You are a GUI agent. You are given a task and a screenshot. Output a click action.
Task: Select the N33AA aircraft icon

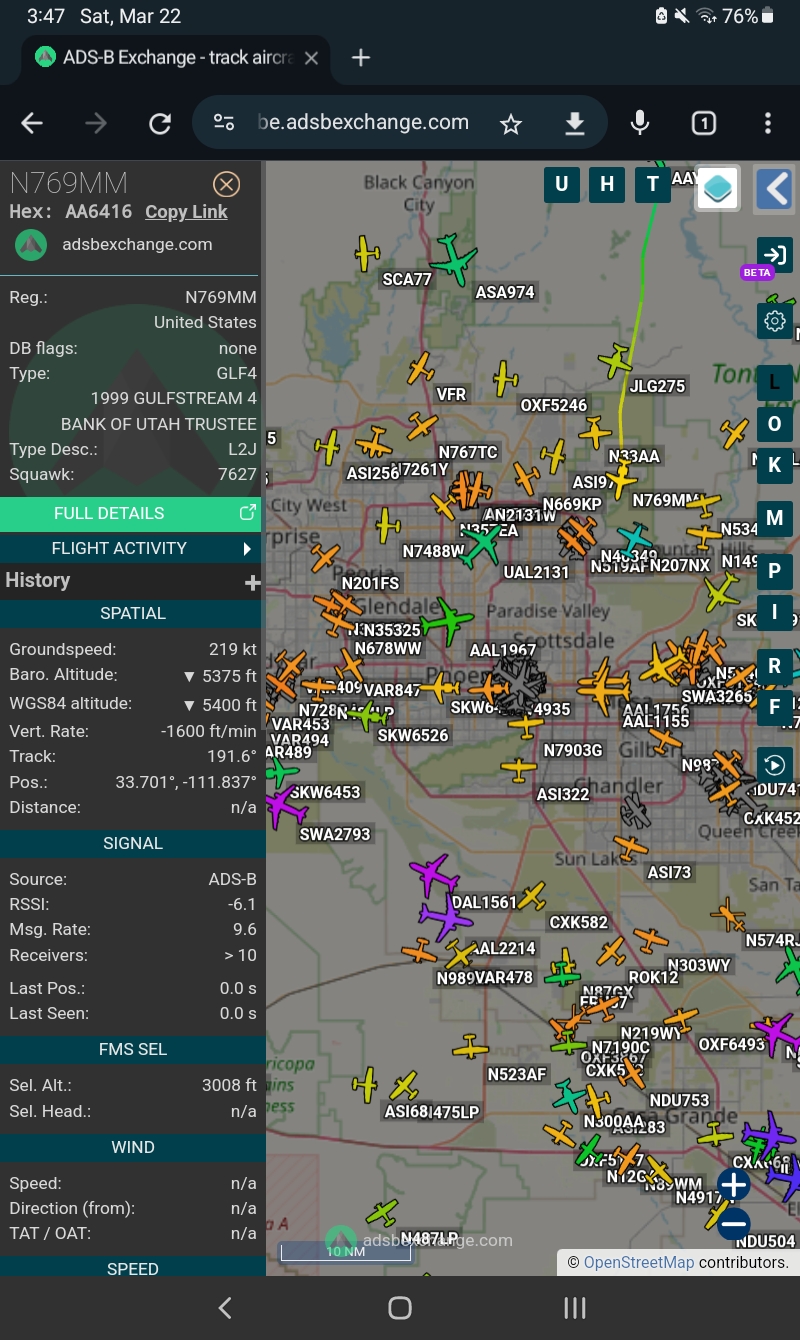[x=595, y=433]
